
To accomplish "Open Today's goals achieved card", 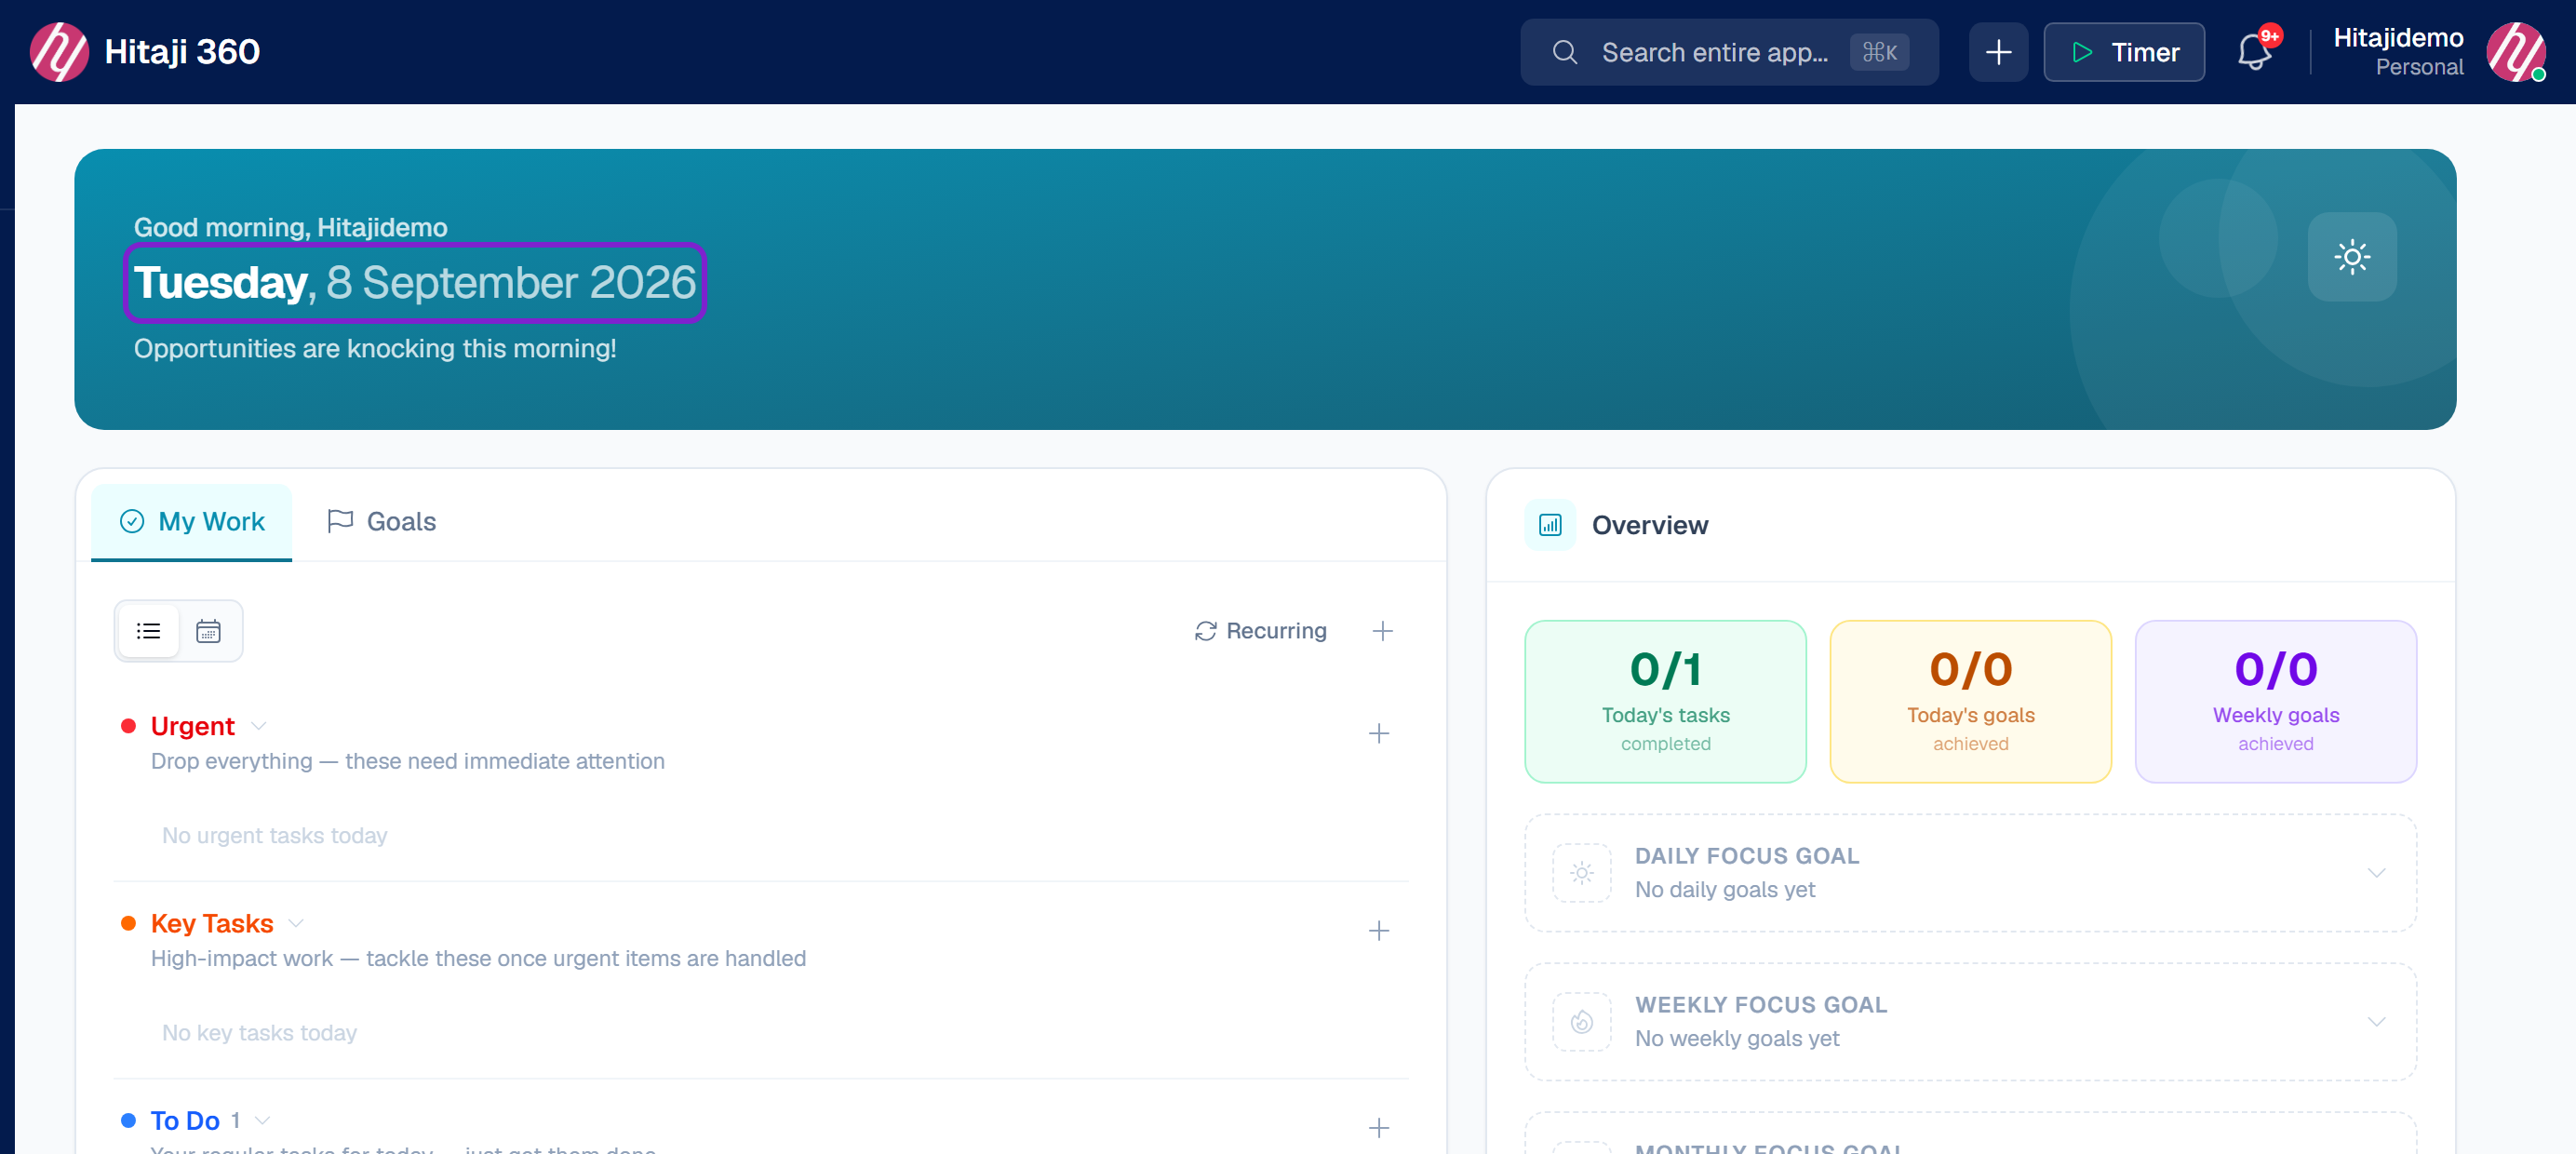I will [1970, 702].
